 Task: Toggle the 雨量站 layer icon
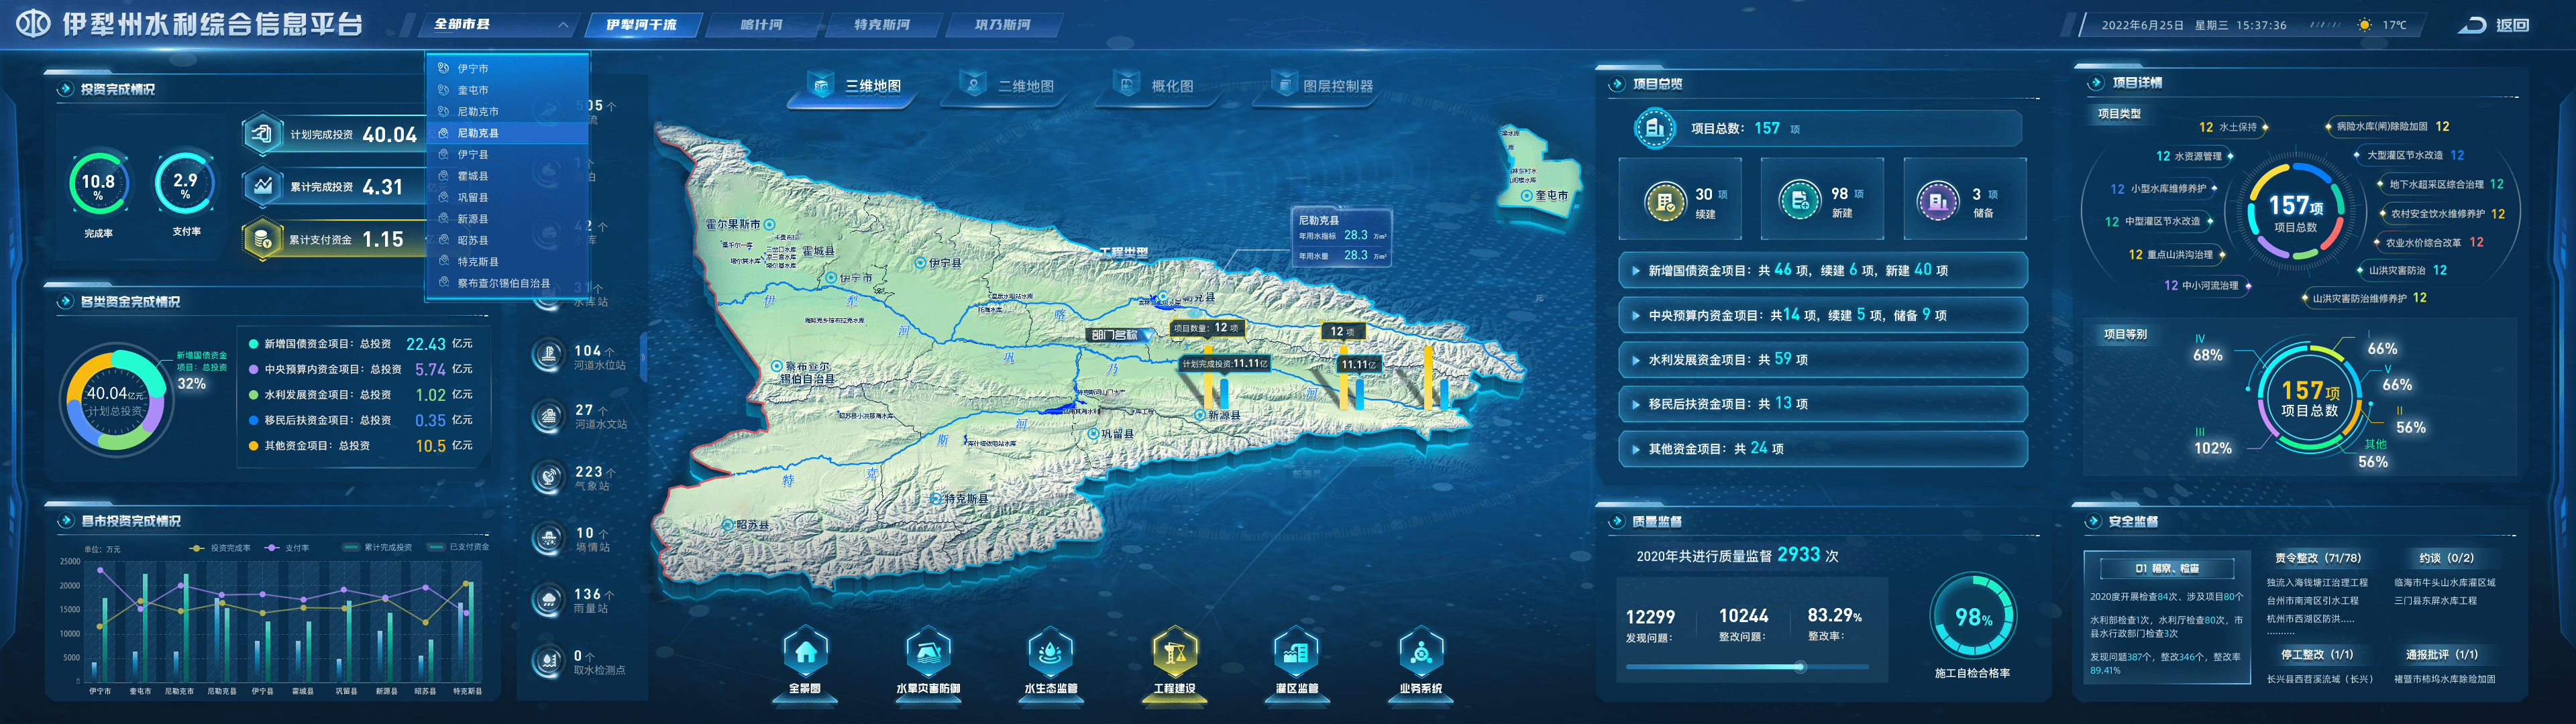[548, 600]
